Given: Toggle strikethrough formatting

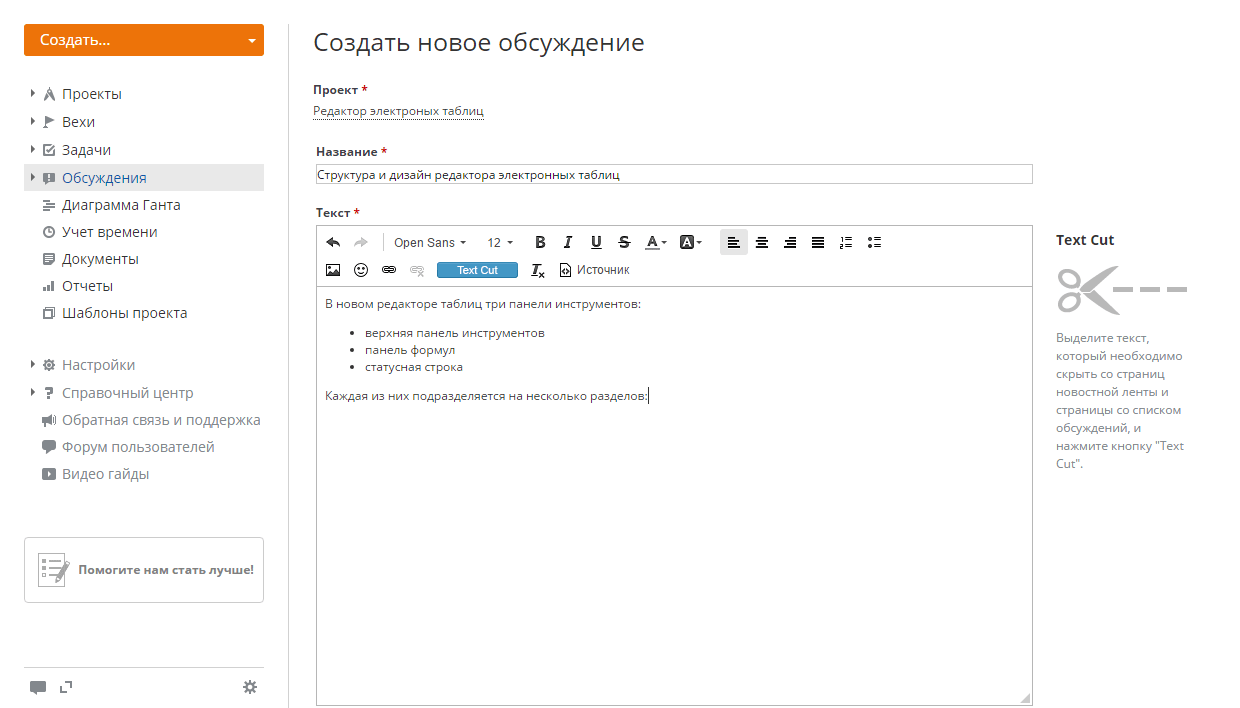Looking at the screenshot, I should (x=624, y=242).
